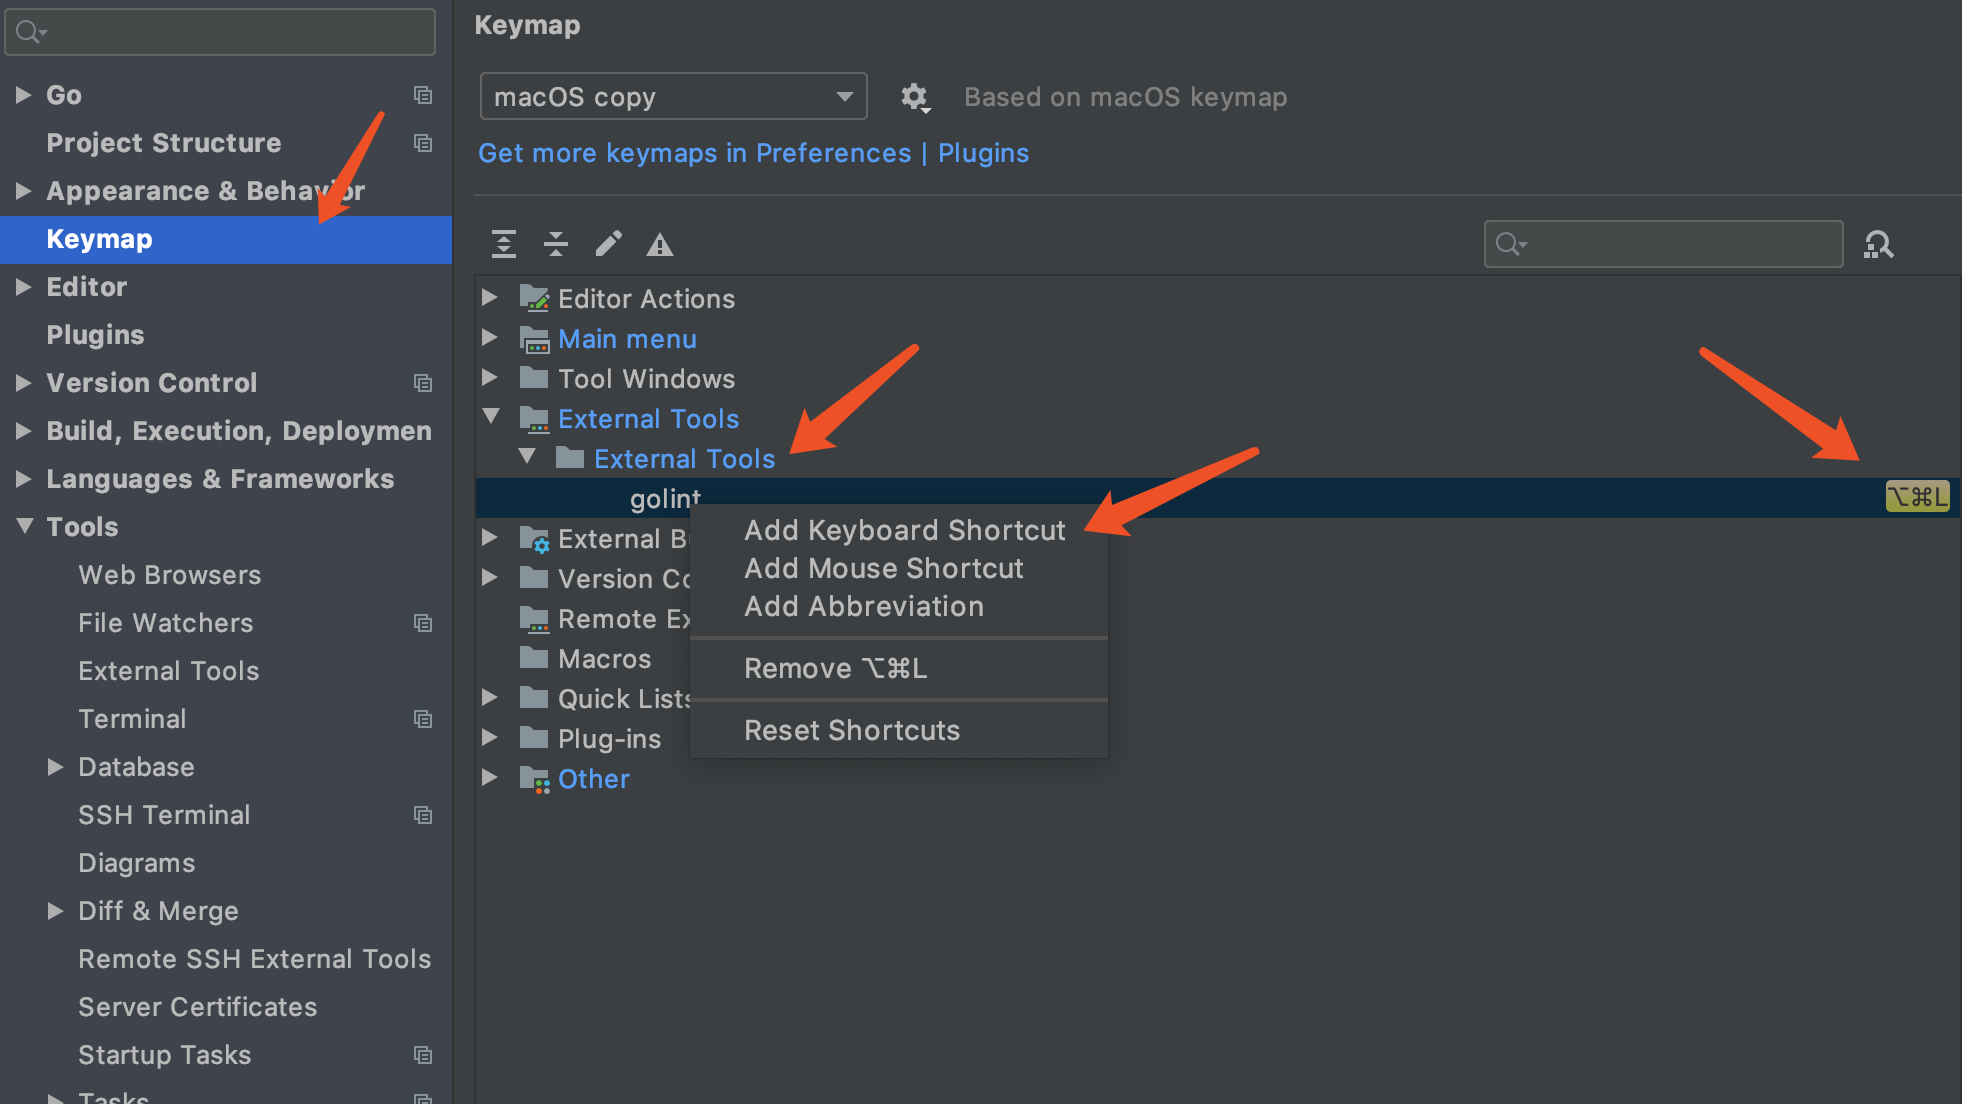Click the edit keymap pencil icon
Viewport: 1962px width, 1104px height.
pos(608,244)
